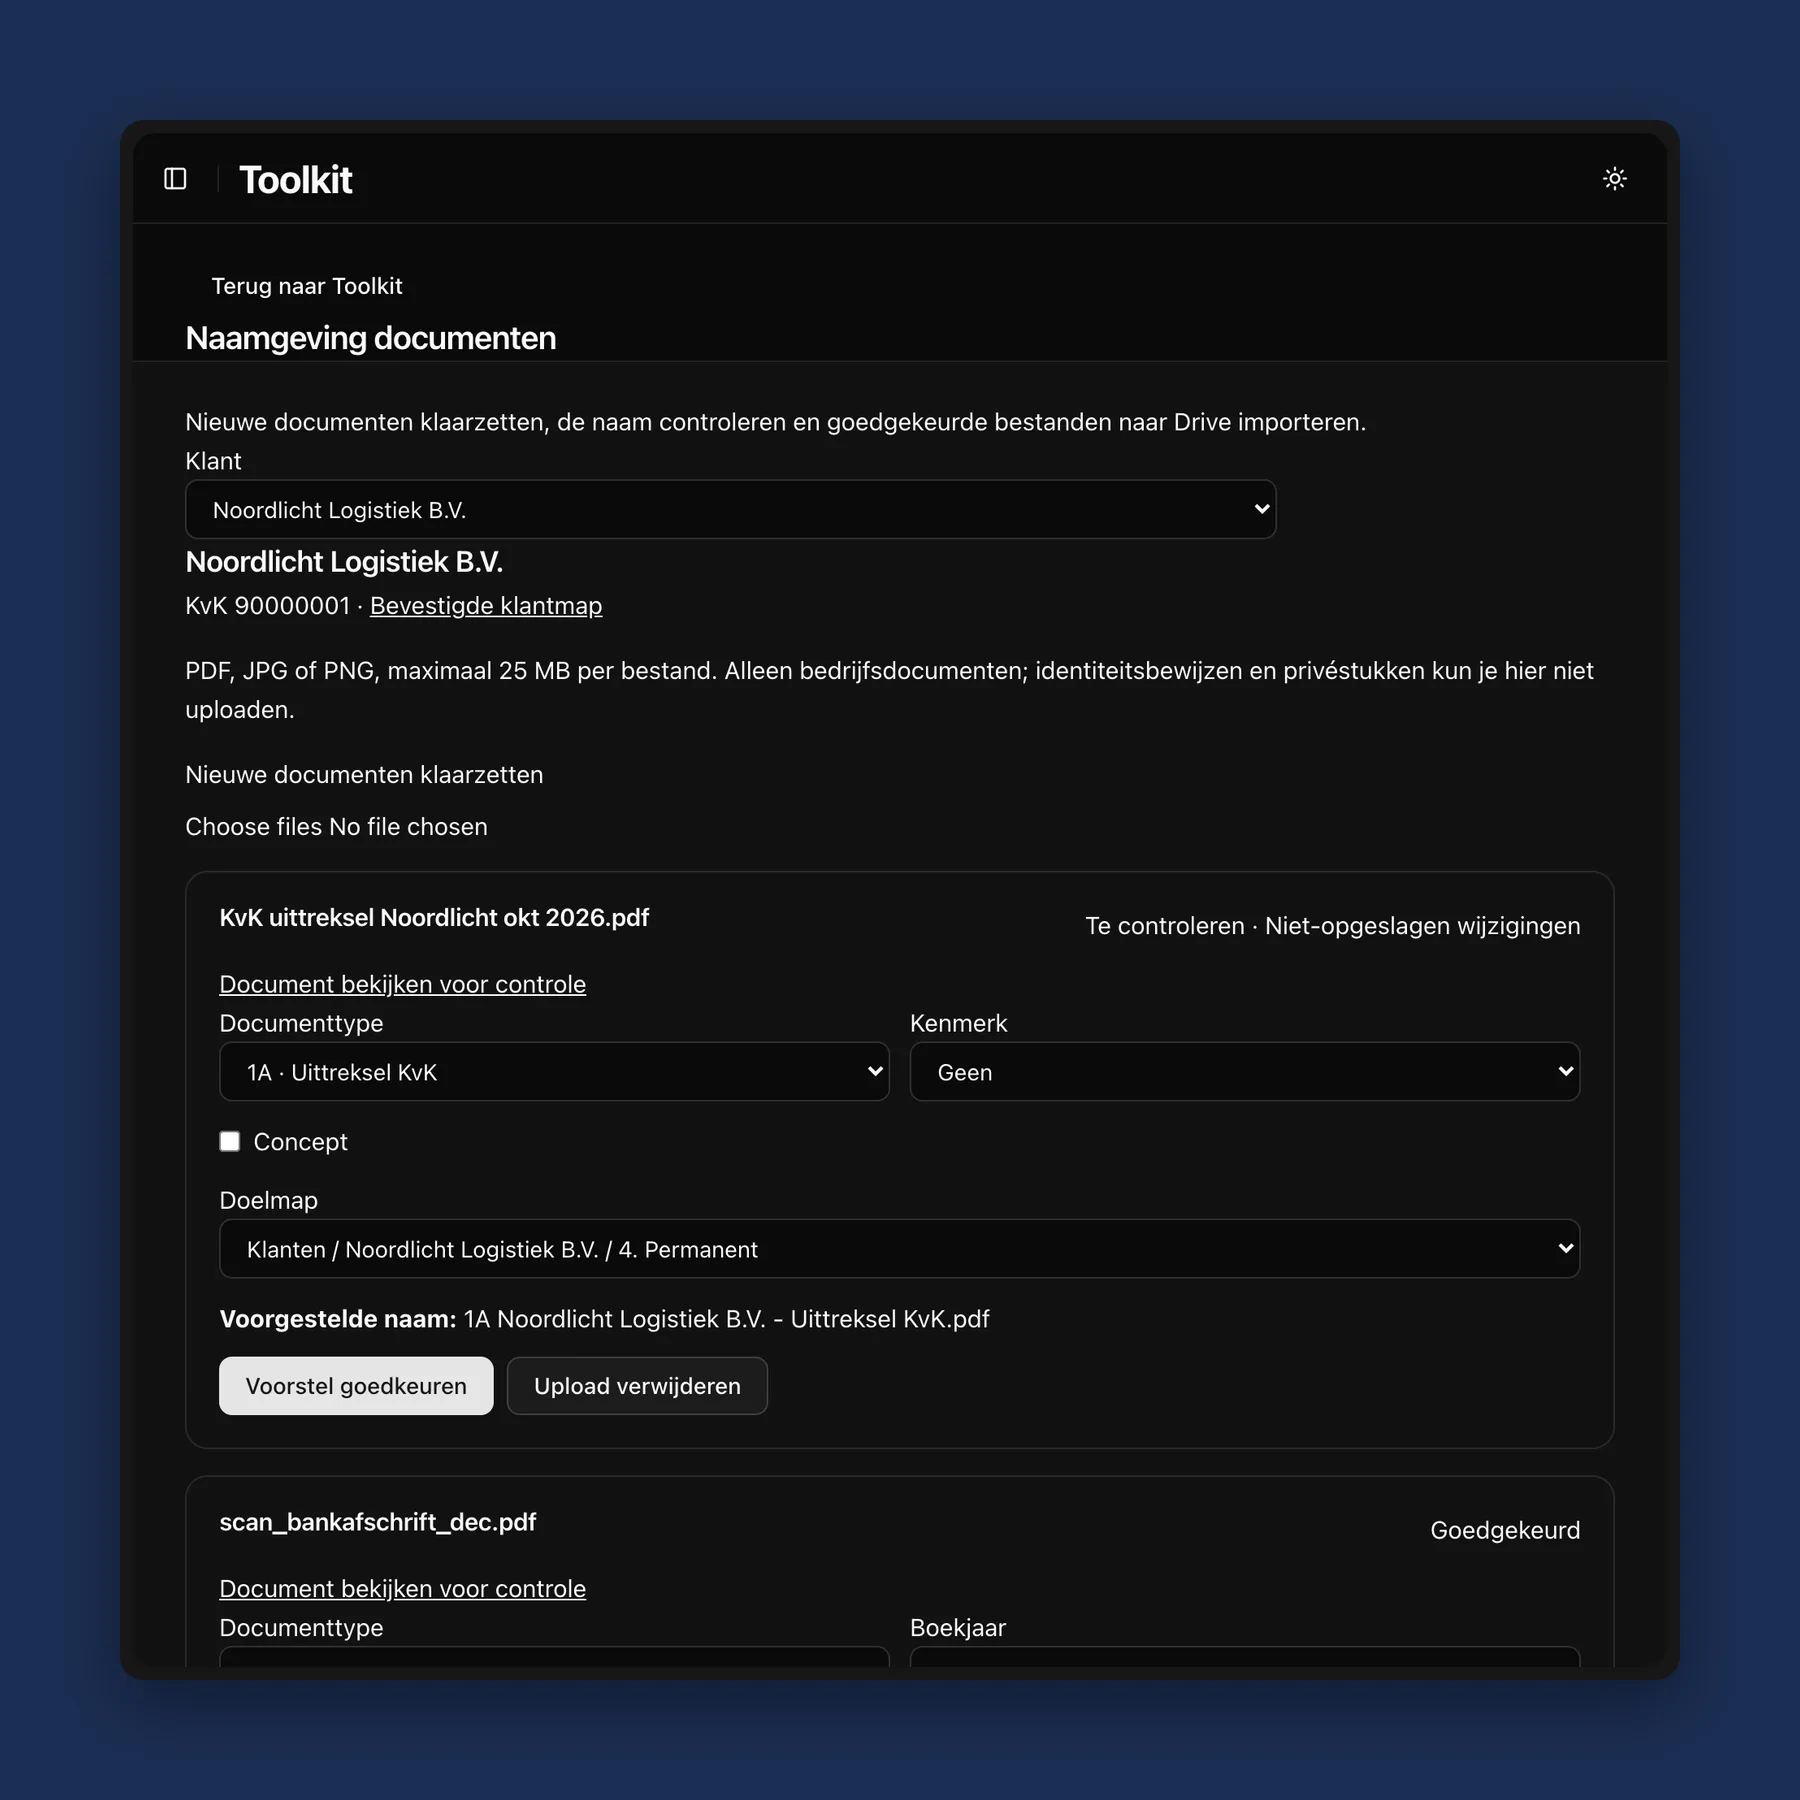Click the Te controleren status text
Image resolution: width=1800 pixels, height=1800 pixels.
(1165, 926)
